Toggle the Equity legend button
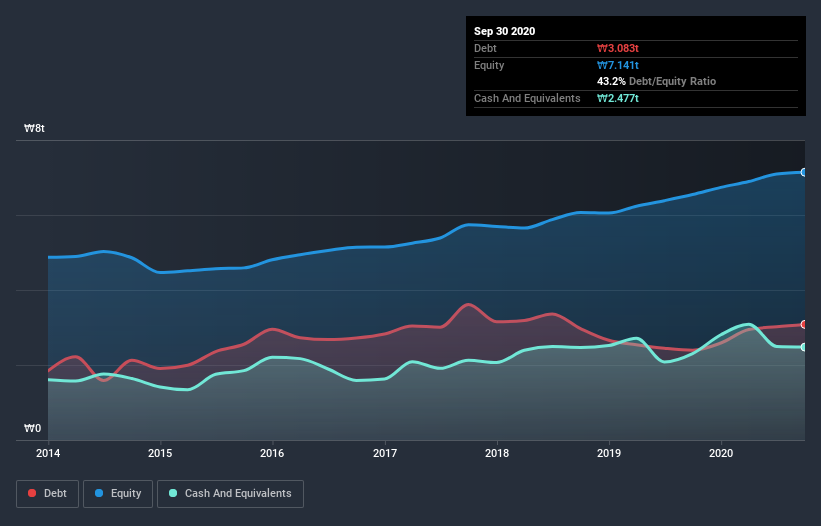The image size is (821, 526). point(118,494)
